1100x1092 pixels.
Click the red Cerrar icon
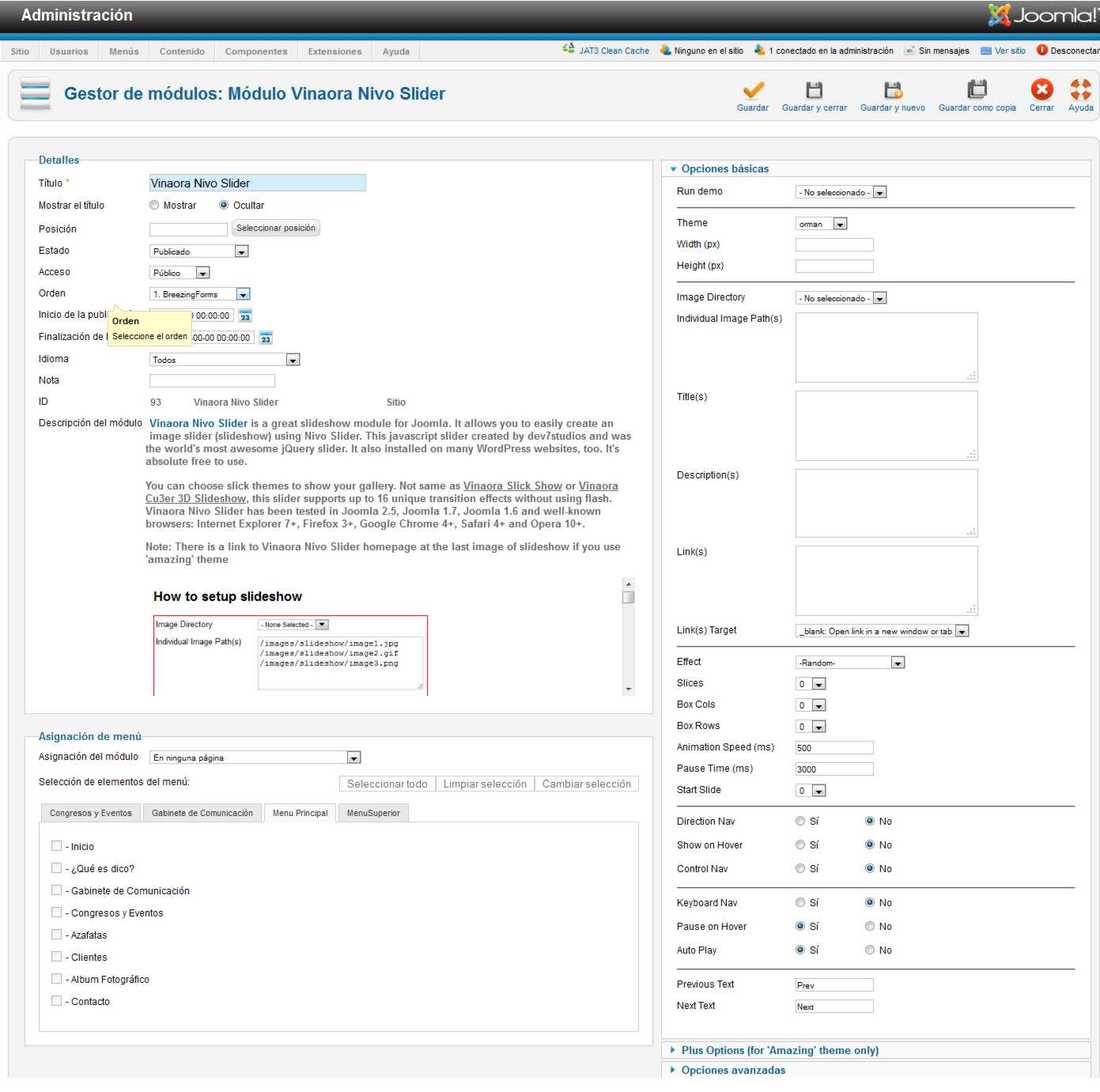[x=1041, y=89]
